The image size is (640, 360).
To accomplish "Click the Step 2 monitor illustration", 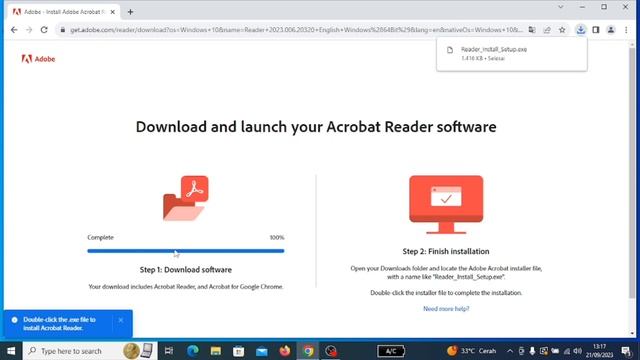I will 446,204.
